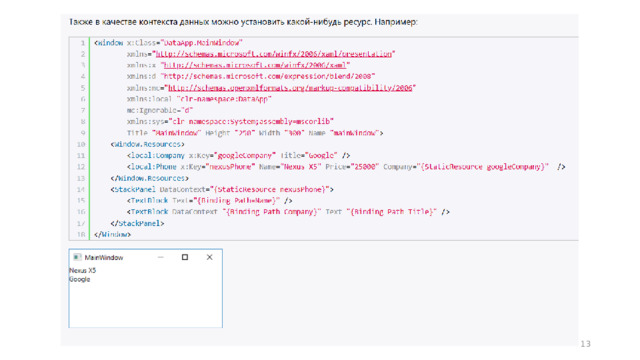Click the "clr-namespace:DataApp" value
Image resolution: width=640 pixels, height=360 pixels.
(x=224, y=99)
